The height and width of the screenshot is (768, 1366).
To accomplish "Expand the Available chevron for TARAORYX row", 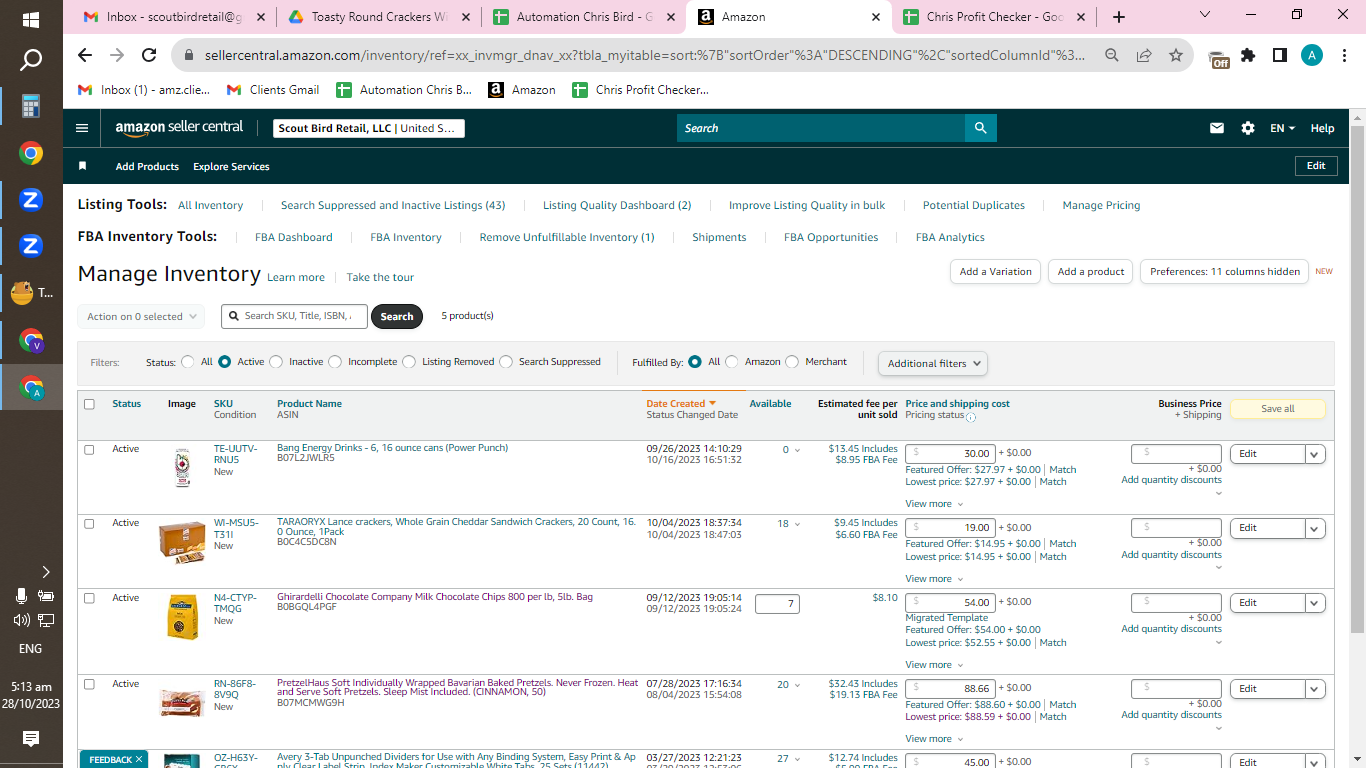I will [797, 524].
